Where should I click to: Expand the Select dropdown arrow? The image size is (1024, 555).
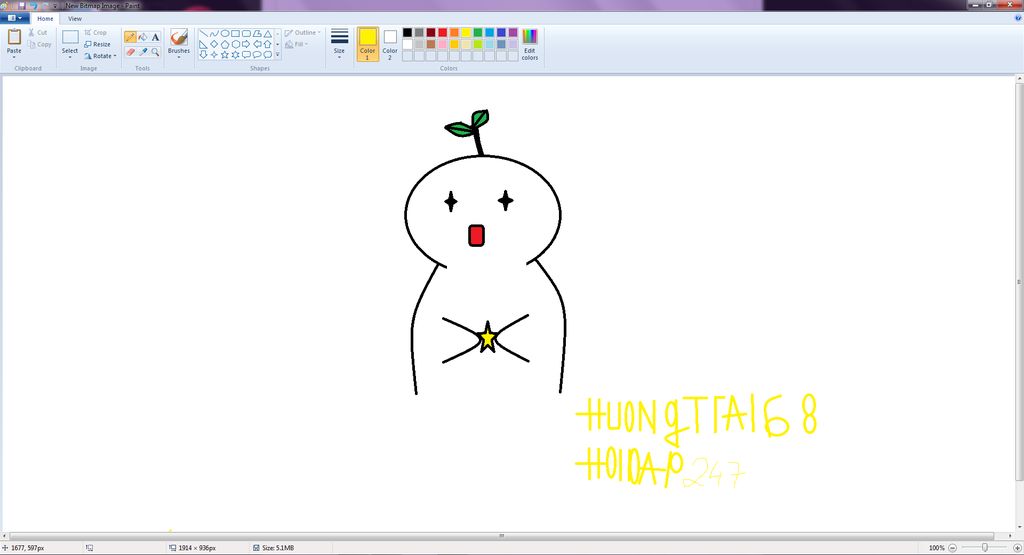pyautogui.click(x=70, y=57)
